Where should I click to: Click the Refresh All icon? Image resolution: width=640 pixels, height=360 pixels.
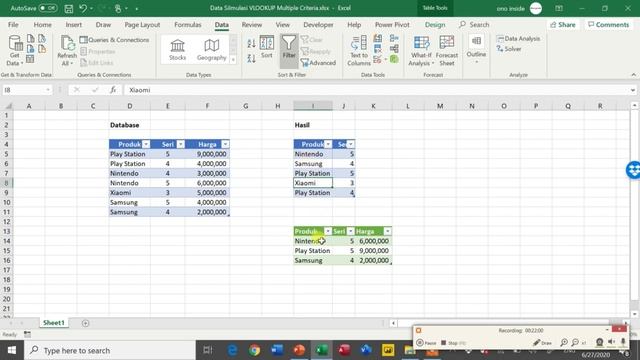[67, 51]
